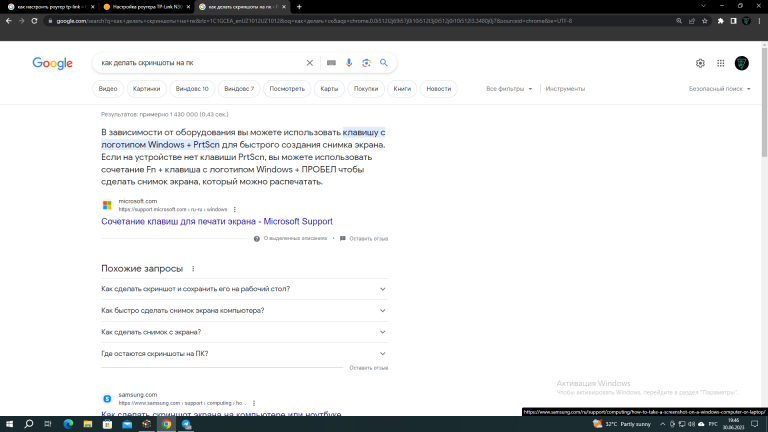Filter results by 'Покупки'

(366, 89)
